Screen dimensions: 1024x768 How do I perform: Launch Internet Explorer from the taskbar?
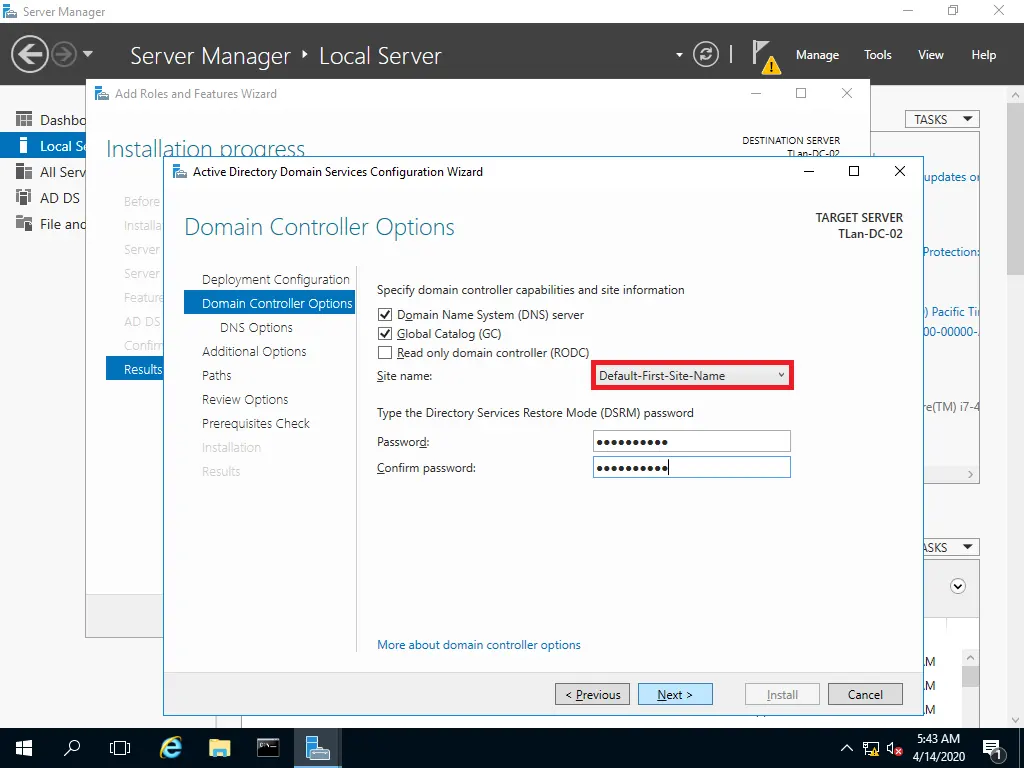point(170,748)
